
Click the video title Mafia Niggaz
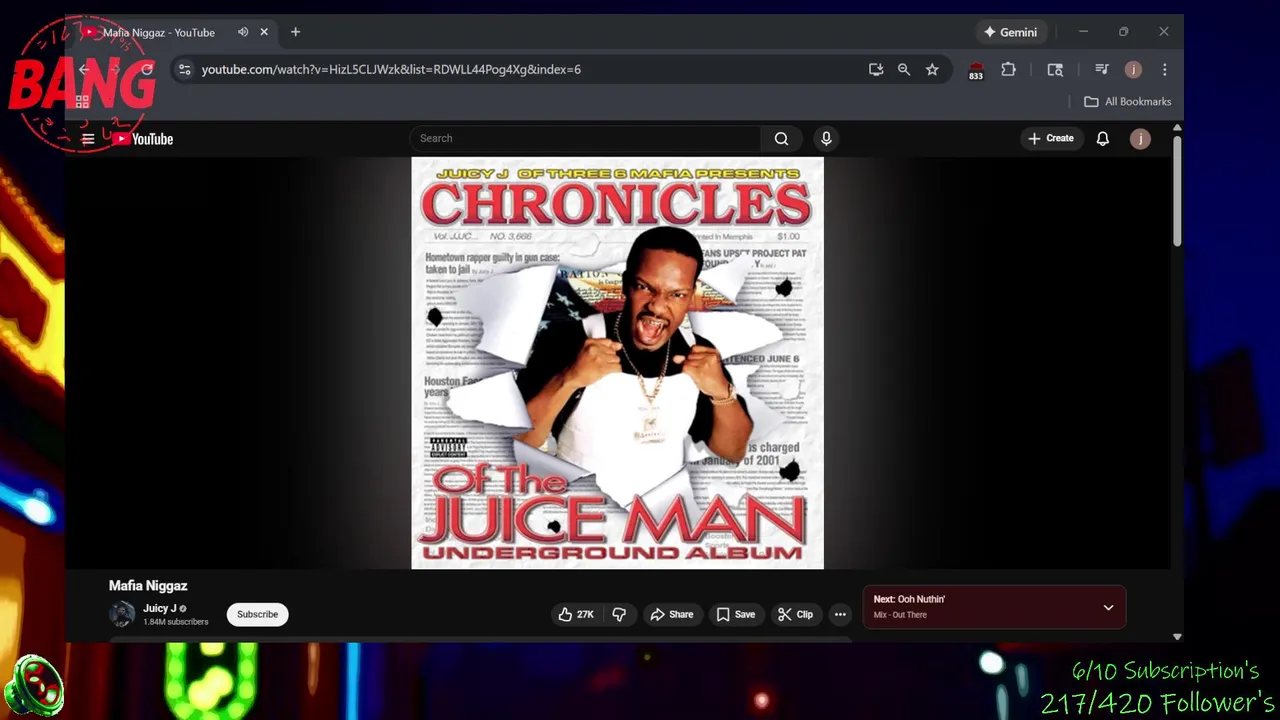(x=148, y=586)
